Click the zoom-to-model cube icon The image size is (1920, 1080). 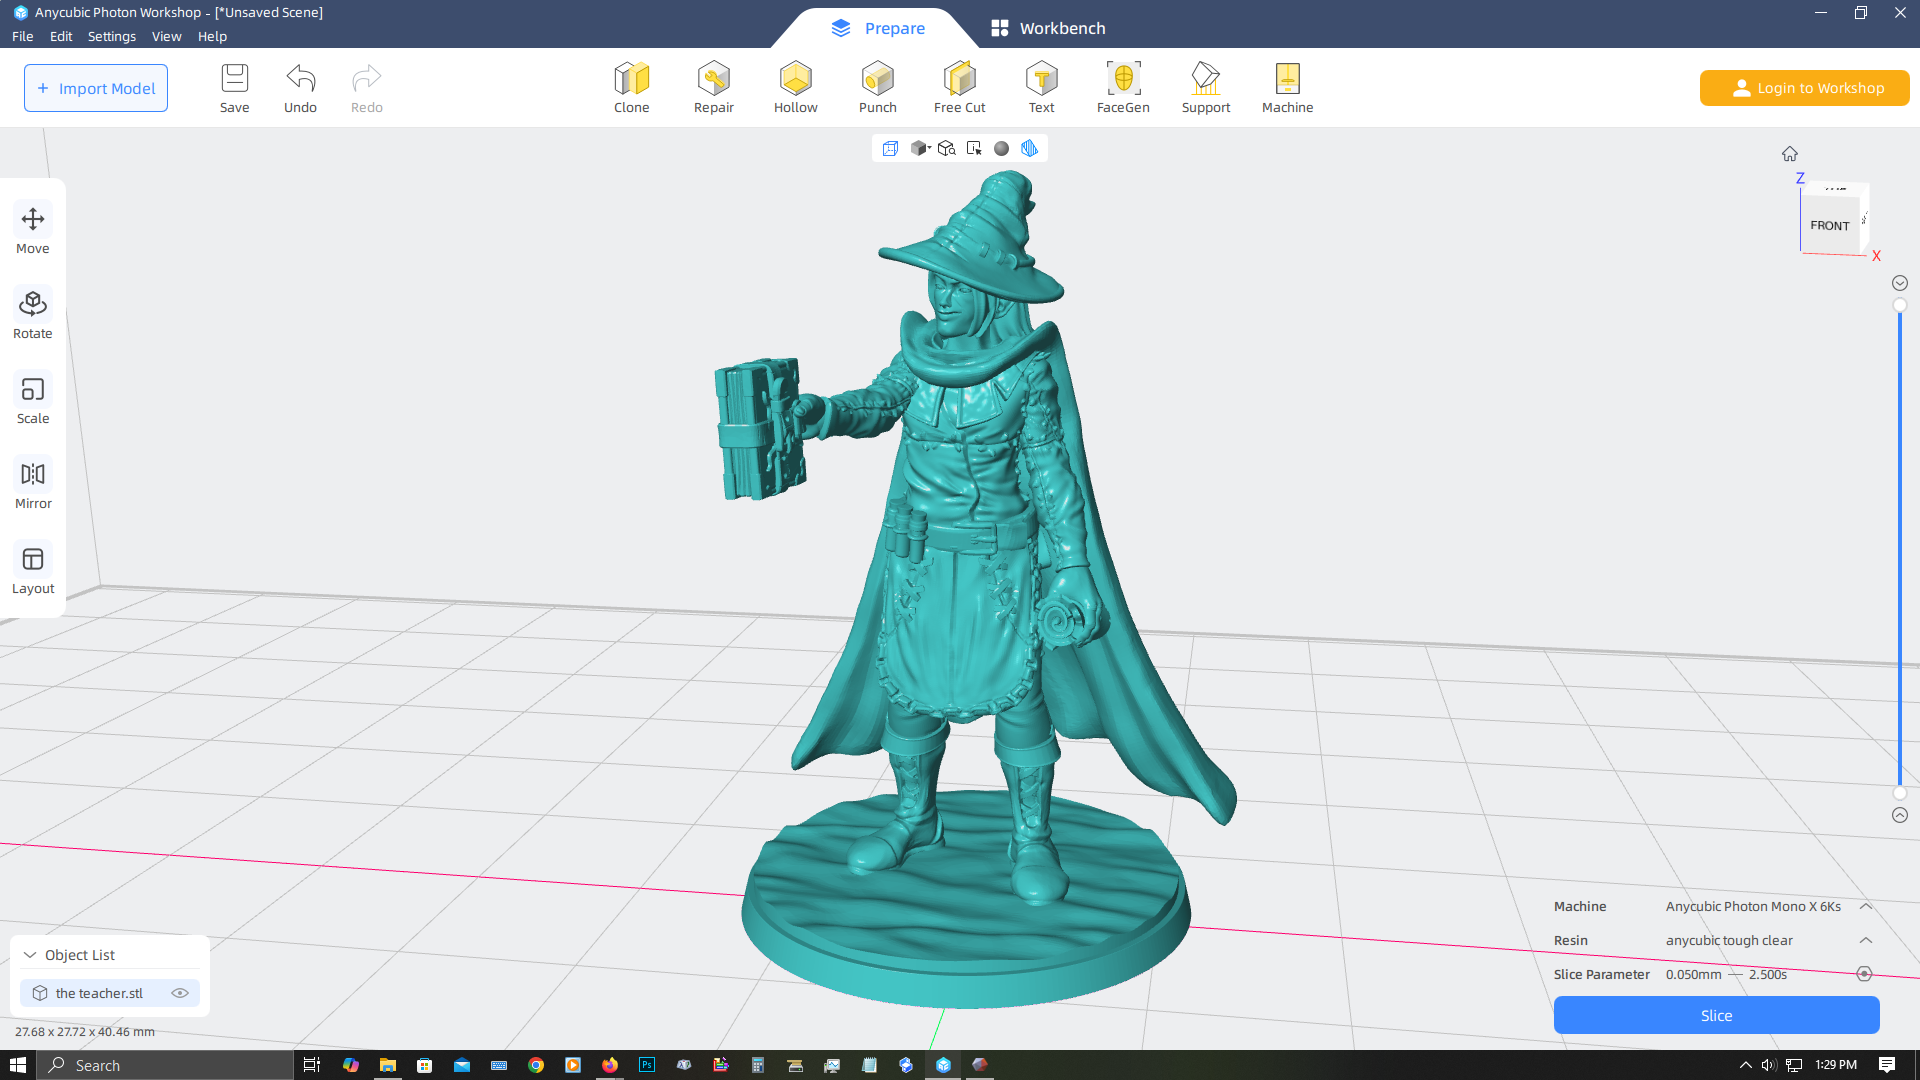point(946,148)
